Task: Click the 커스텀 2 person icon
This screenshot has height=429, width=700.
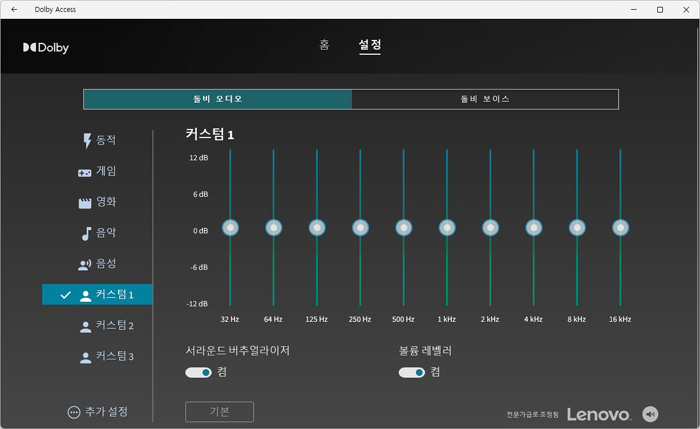Action: (x=85, y=327)
